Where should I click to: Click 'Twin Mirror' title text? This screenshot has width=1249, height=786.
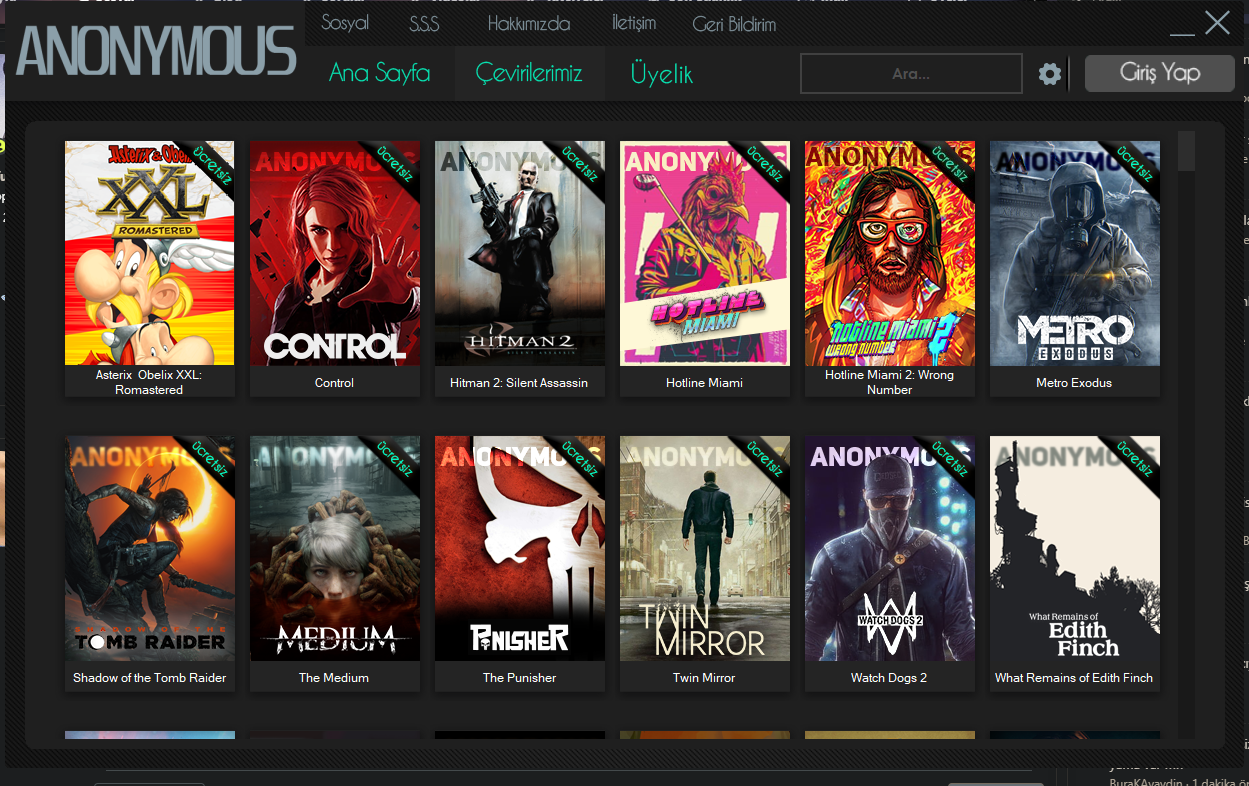click(x=704, y=678)
